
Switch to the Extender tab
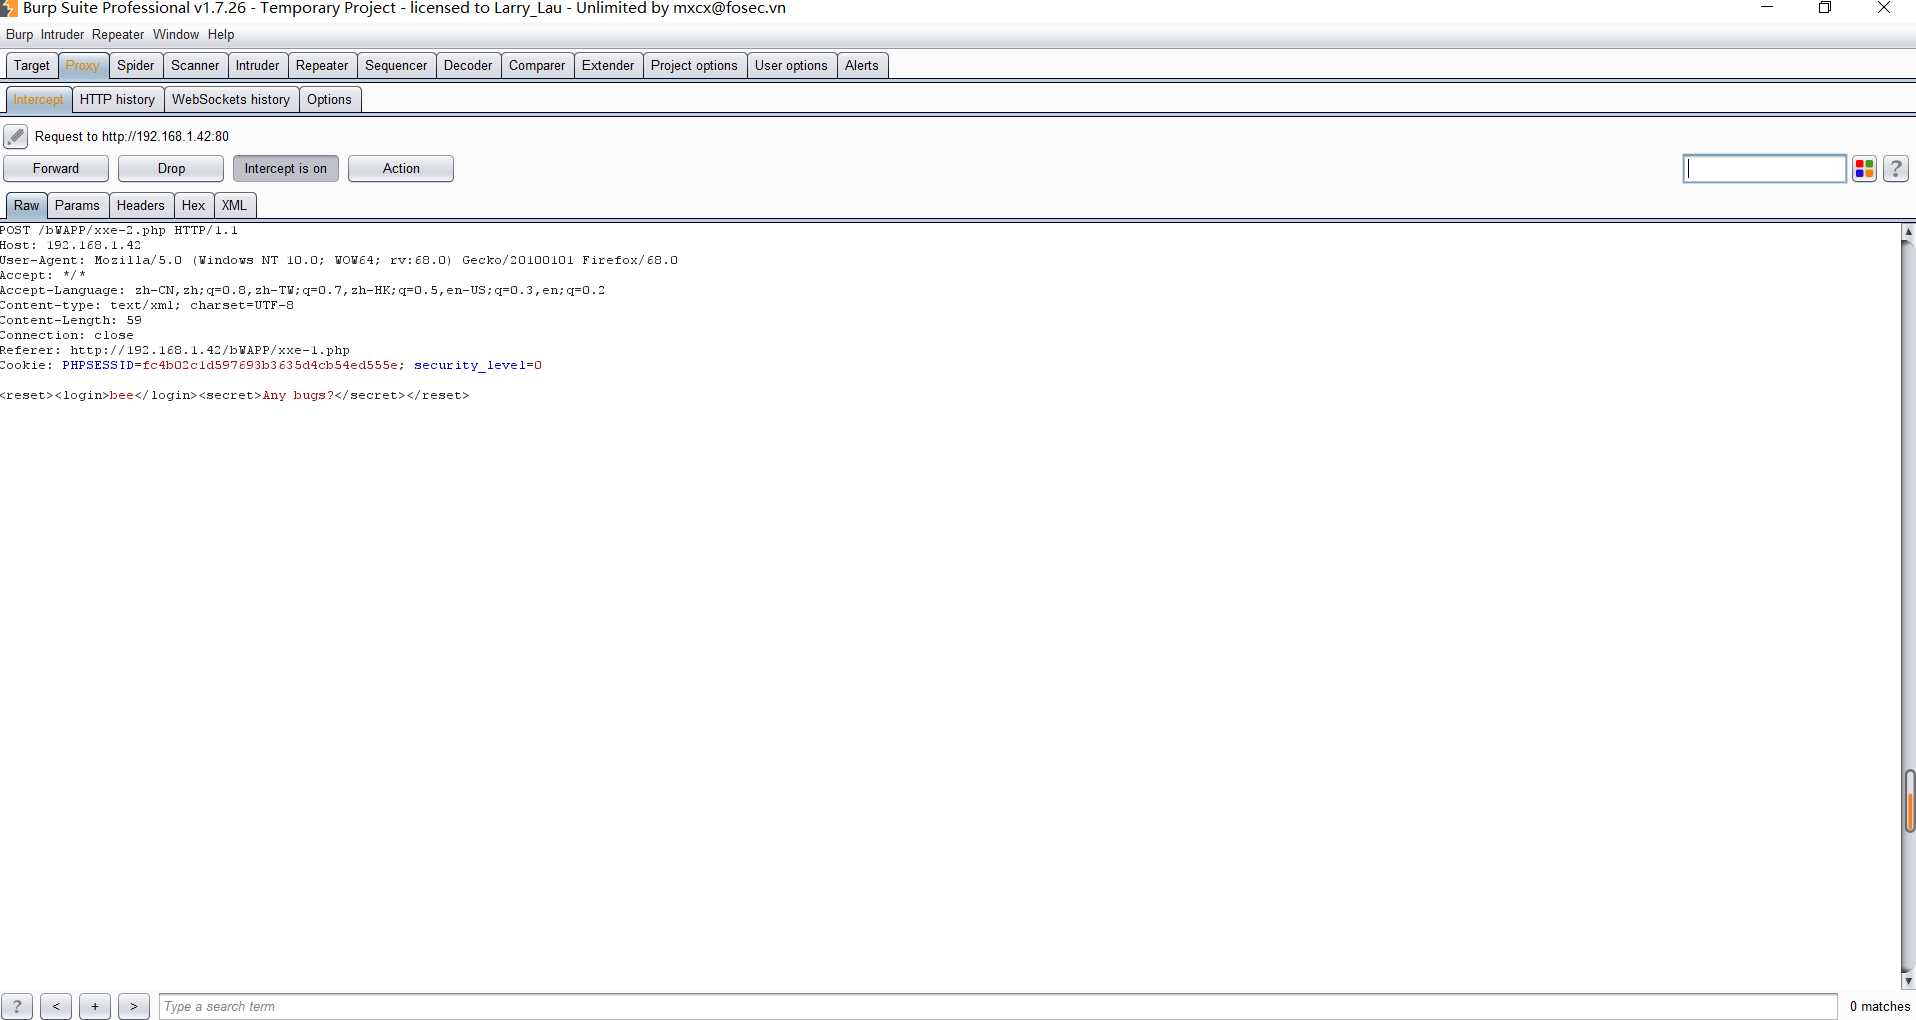(x=608, y=66)
